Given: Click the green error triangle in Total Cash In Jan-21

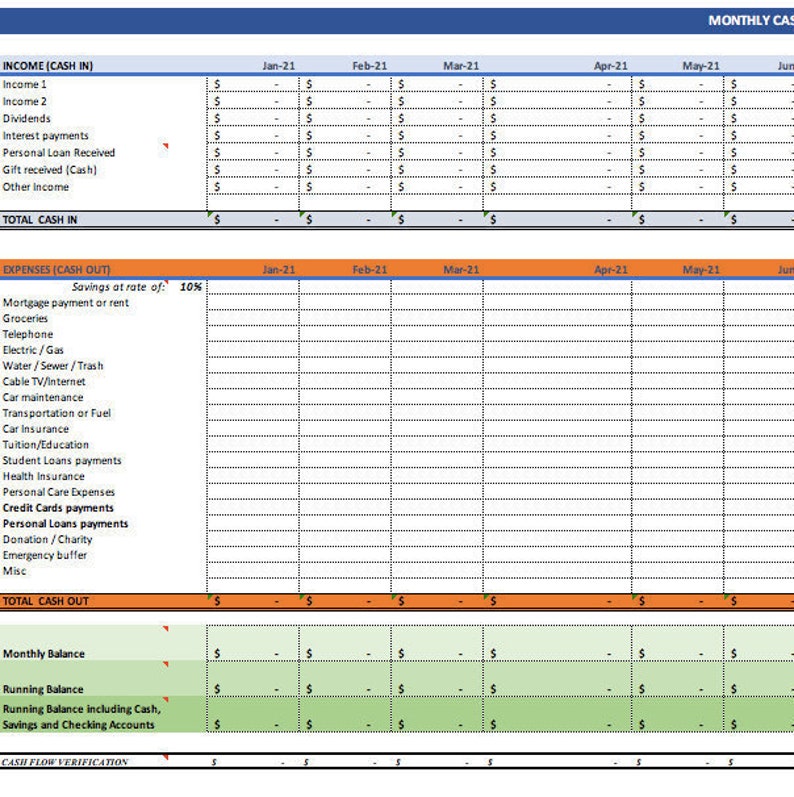Looking at the screenshot, I should click(x=210, y=214).
